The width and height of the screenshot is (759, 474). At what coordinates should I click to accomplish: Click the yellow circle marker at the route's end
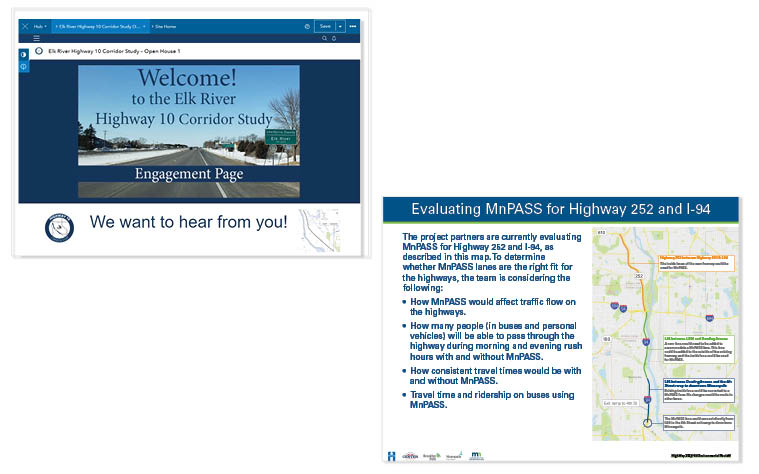(647, 423)
